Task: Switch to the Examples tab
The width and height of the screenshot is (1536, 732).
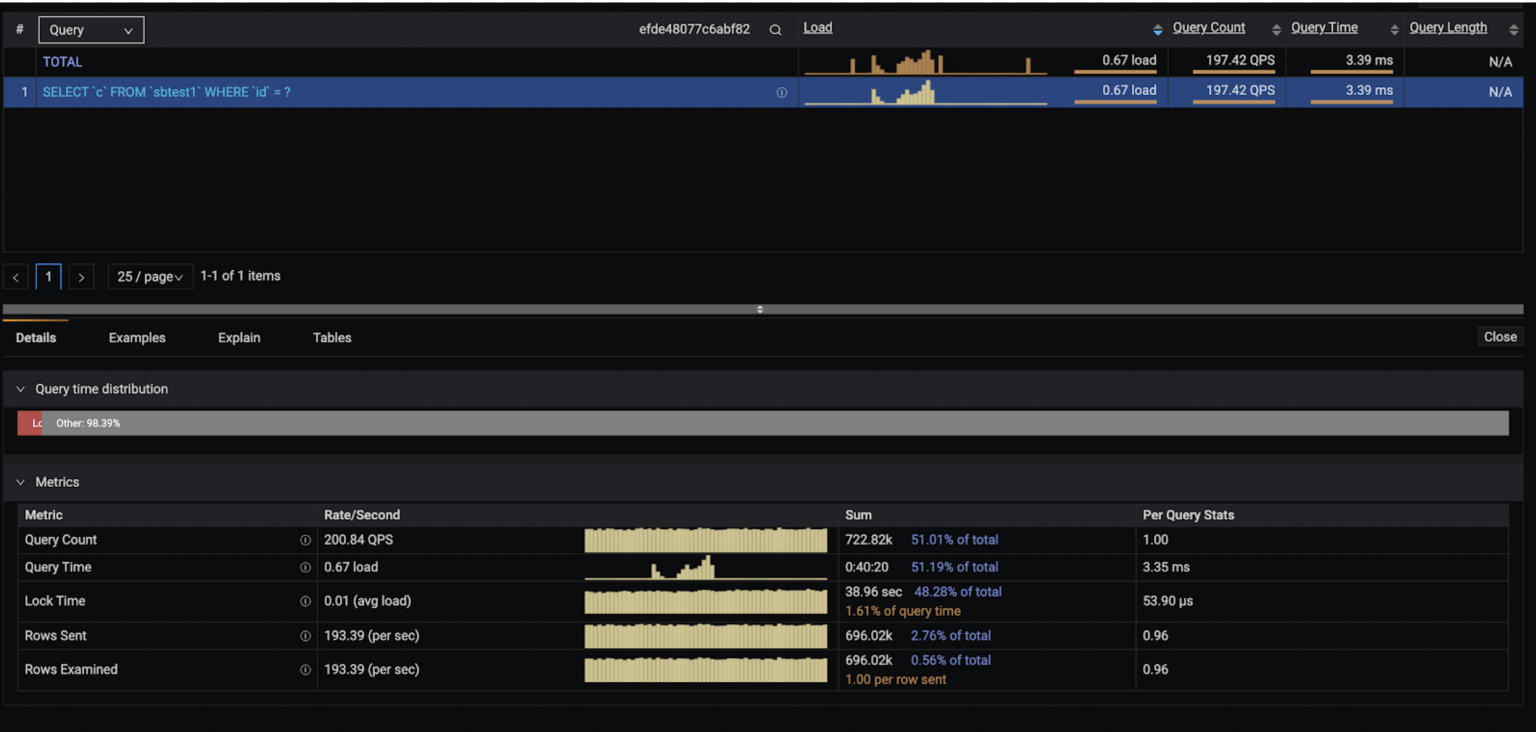Action: [x=137, y=337]
